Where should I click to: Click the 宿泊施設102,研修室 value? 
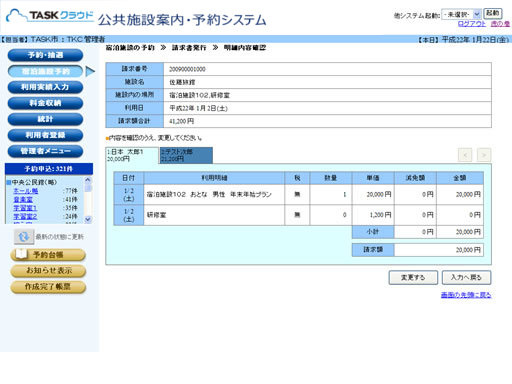[x=199, y=95]
